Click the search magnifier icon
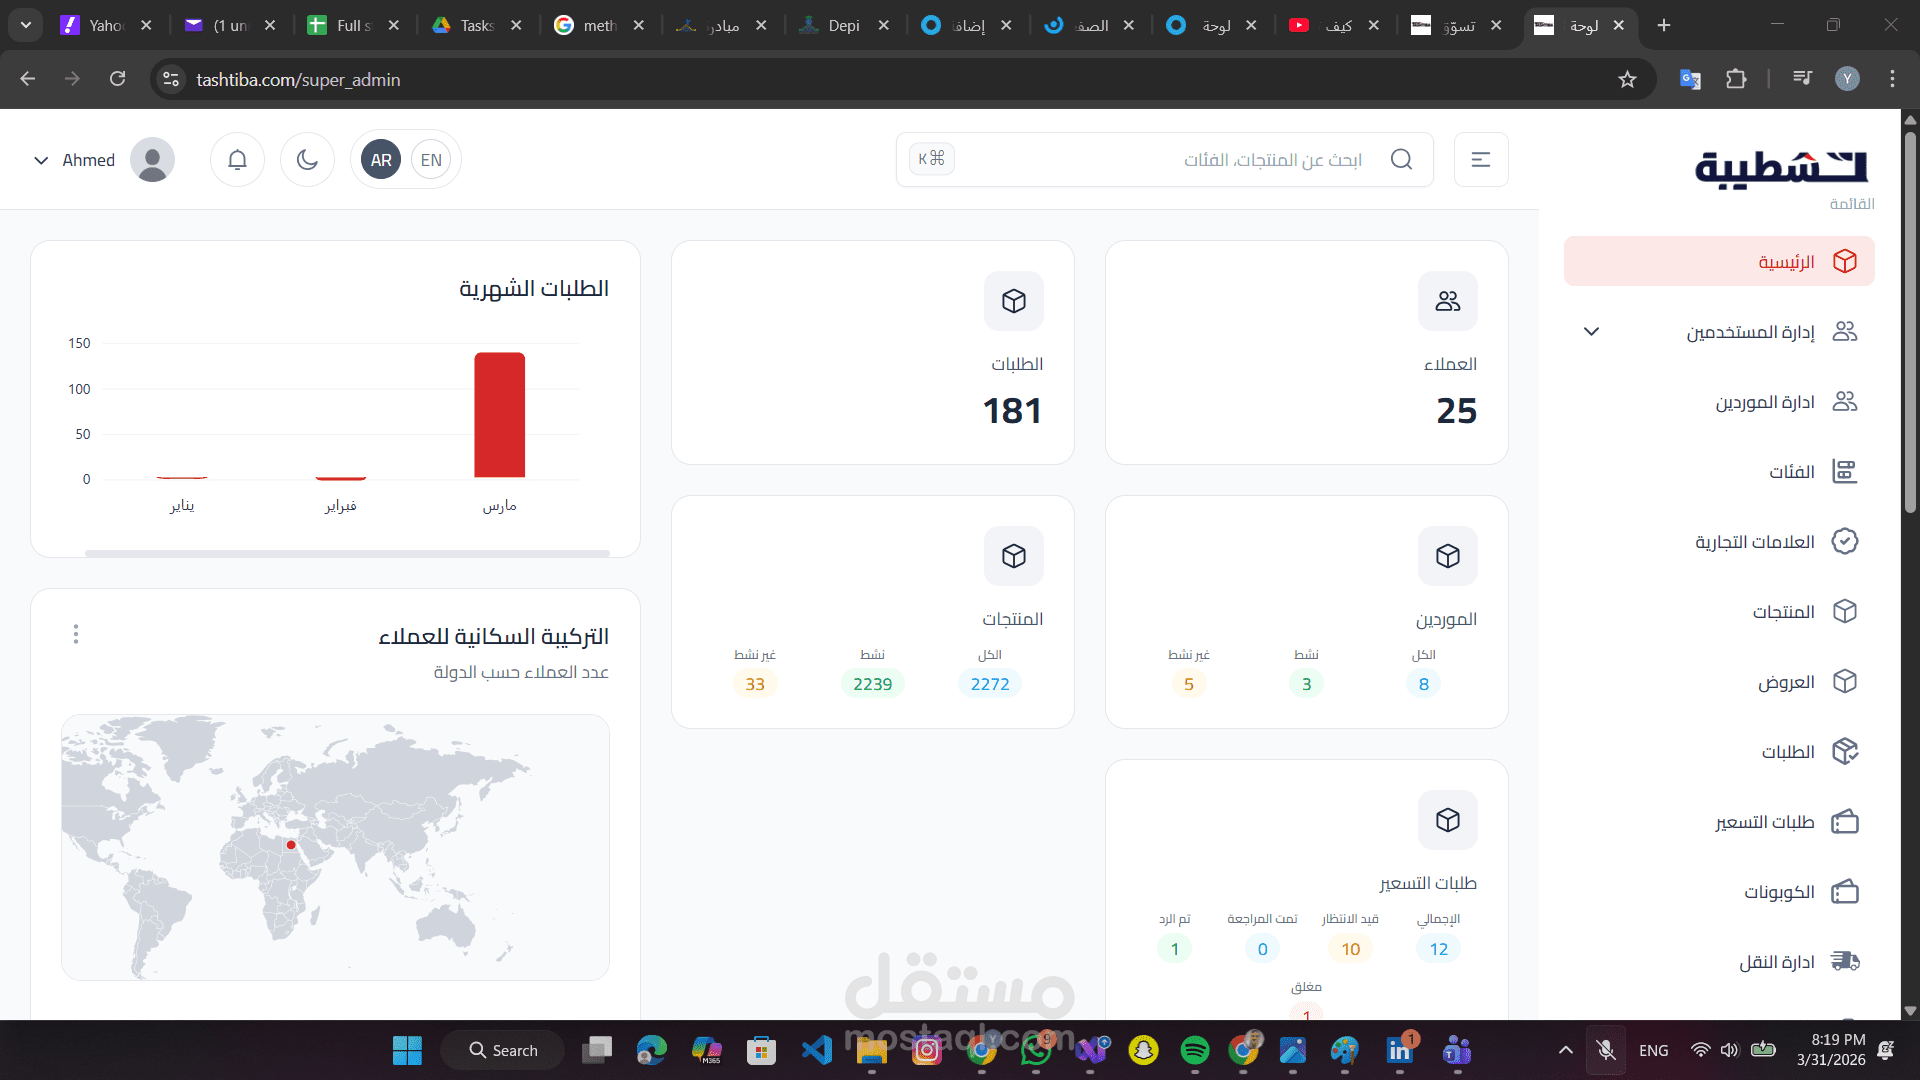Screen dimensions: 1920x1080 coord(1401,160)
